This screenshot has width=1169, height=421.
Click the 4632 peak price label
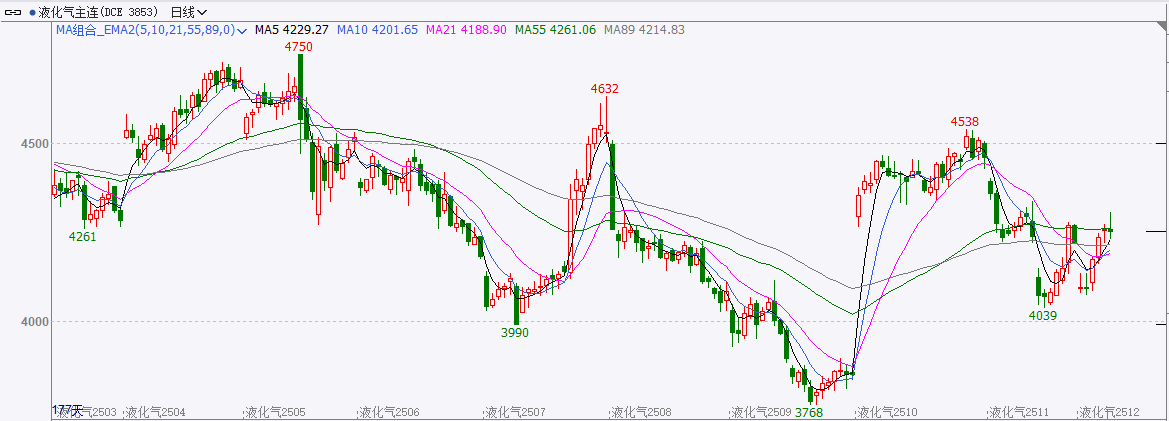pyautogui.click(x=605, y=88)
